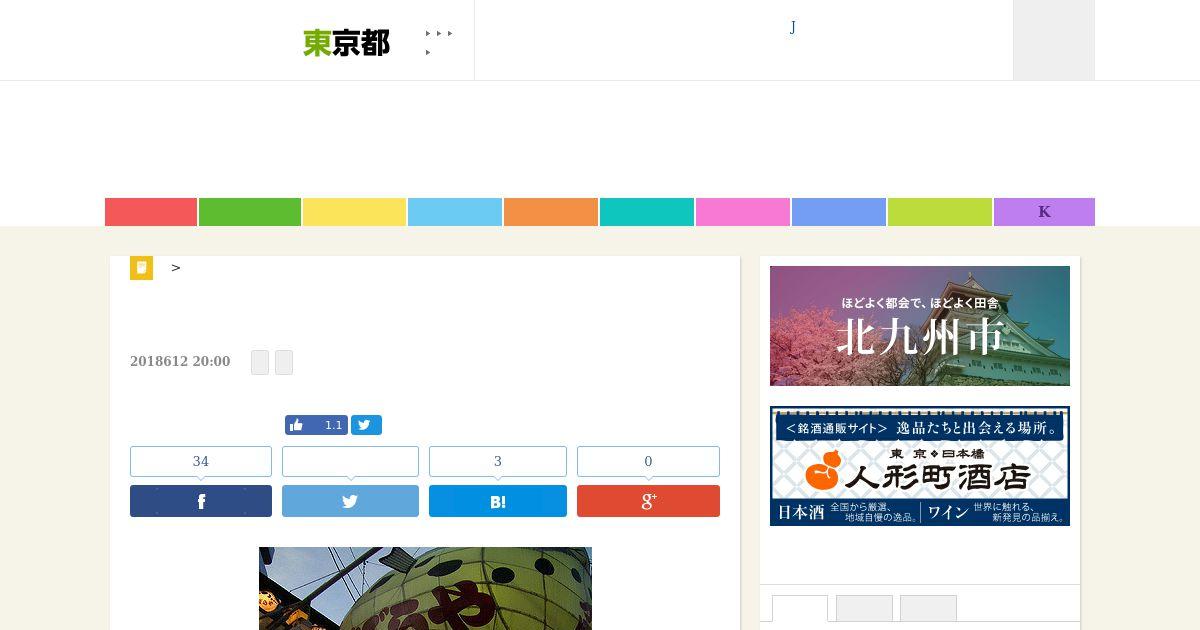Share on Facebook with the dark blue button
Viewport: 1200px width, 630px height.
pos(201,501)
